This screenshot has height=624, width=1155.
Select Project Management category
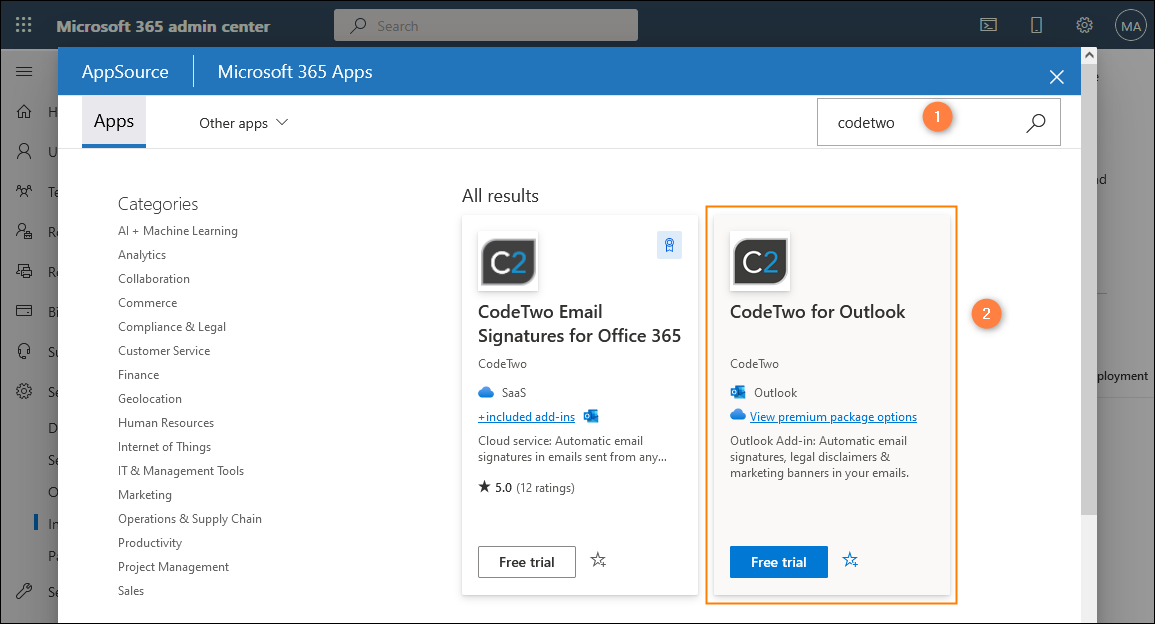tap(173, 567)
